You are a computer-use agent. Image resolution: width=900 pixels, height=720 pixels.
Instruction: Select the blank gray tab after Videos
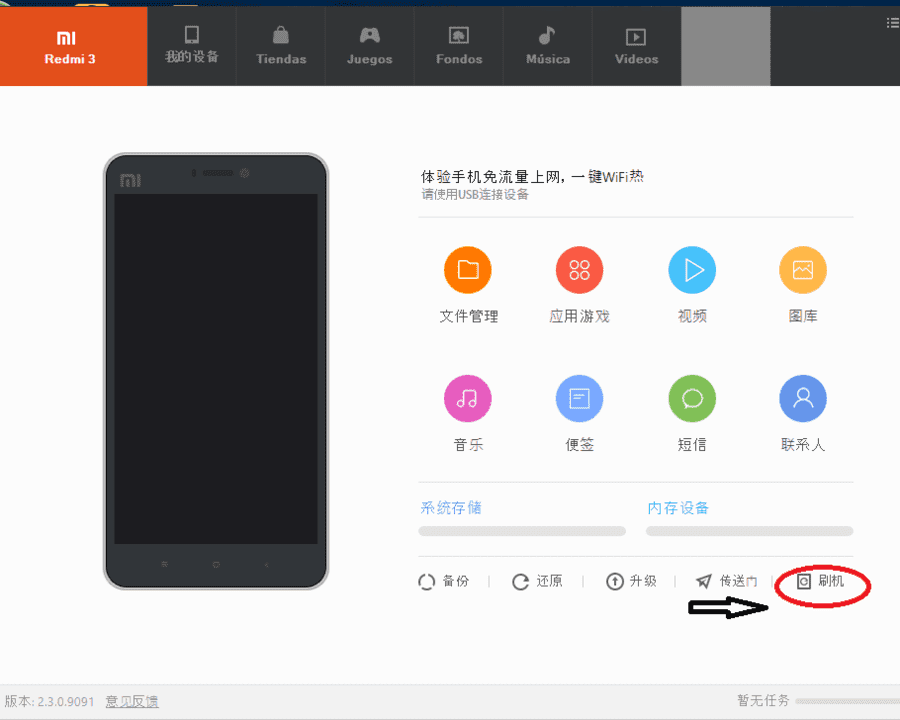[x=726, y=47]
